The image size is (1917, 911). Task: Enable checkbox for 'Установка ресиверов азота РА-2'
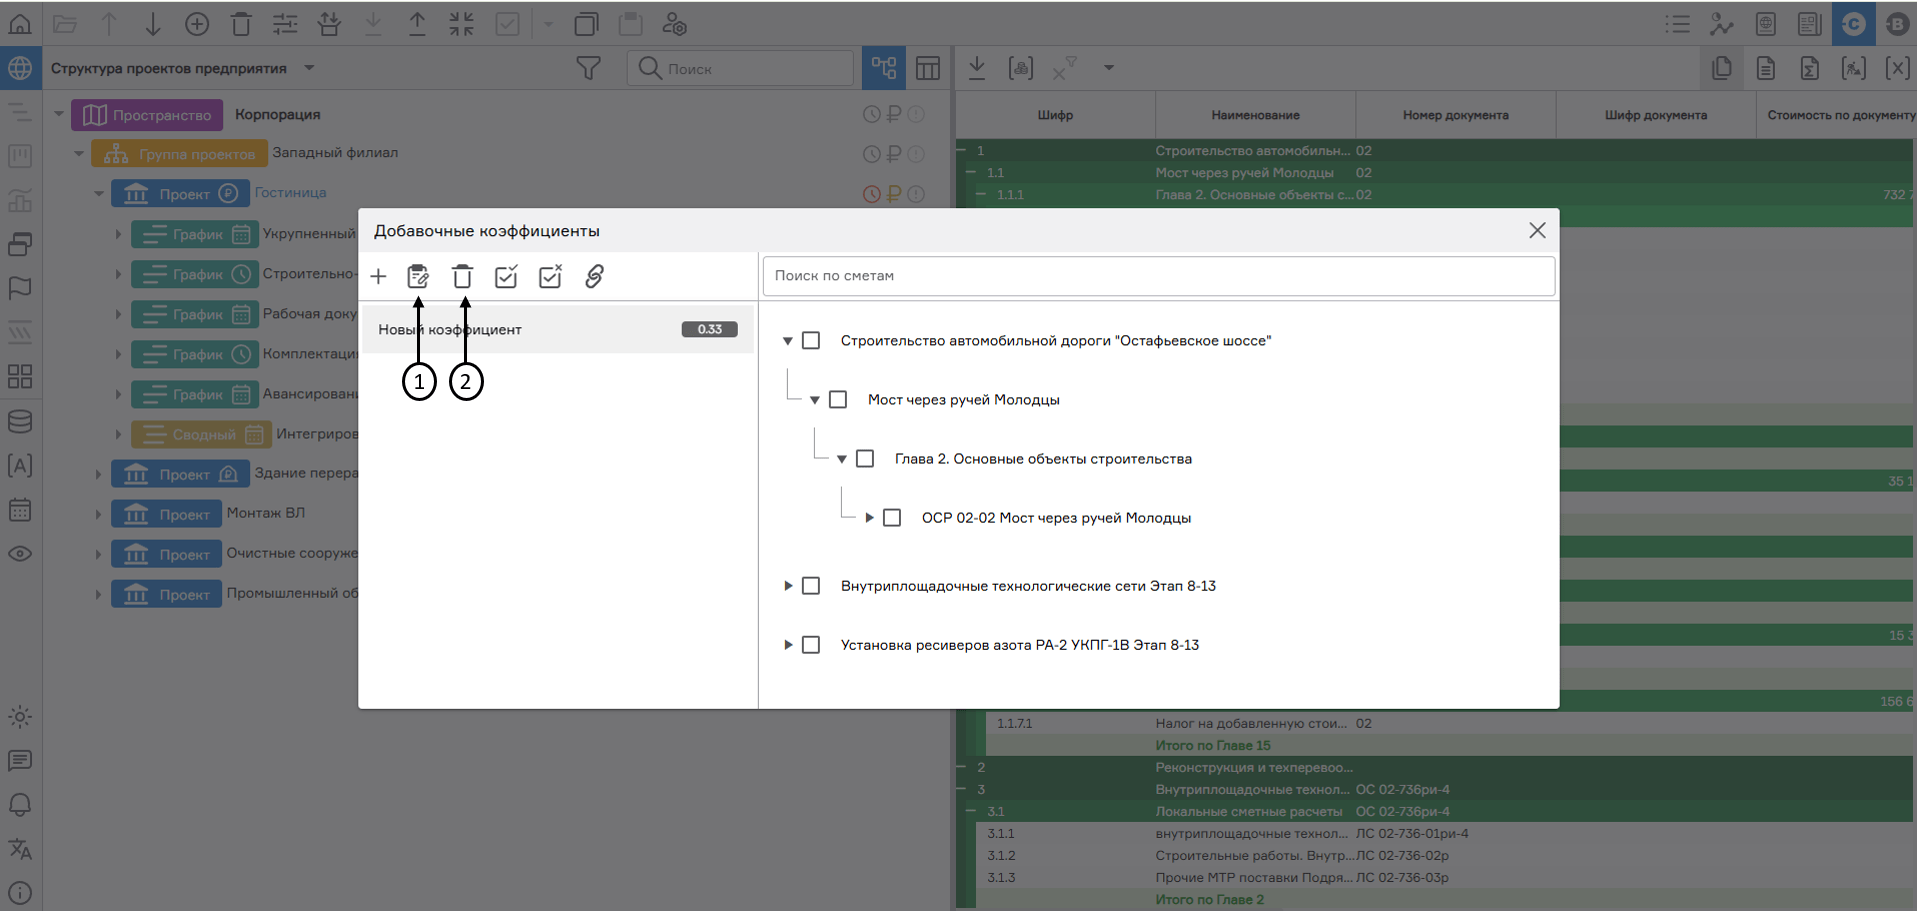811,645
